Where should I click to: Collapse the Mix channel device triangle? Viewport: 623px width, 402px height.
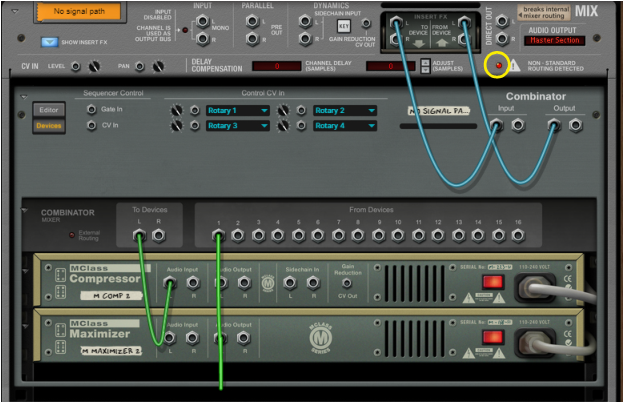[15, 11]
